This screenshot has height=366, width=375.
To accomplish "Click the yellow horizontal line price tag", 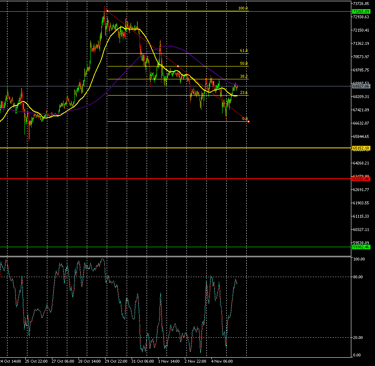I will (x=361, y=148).
